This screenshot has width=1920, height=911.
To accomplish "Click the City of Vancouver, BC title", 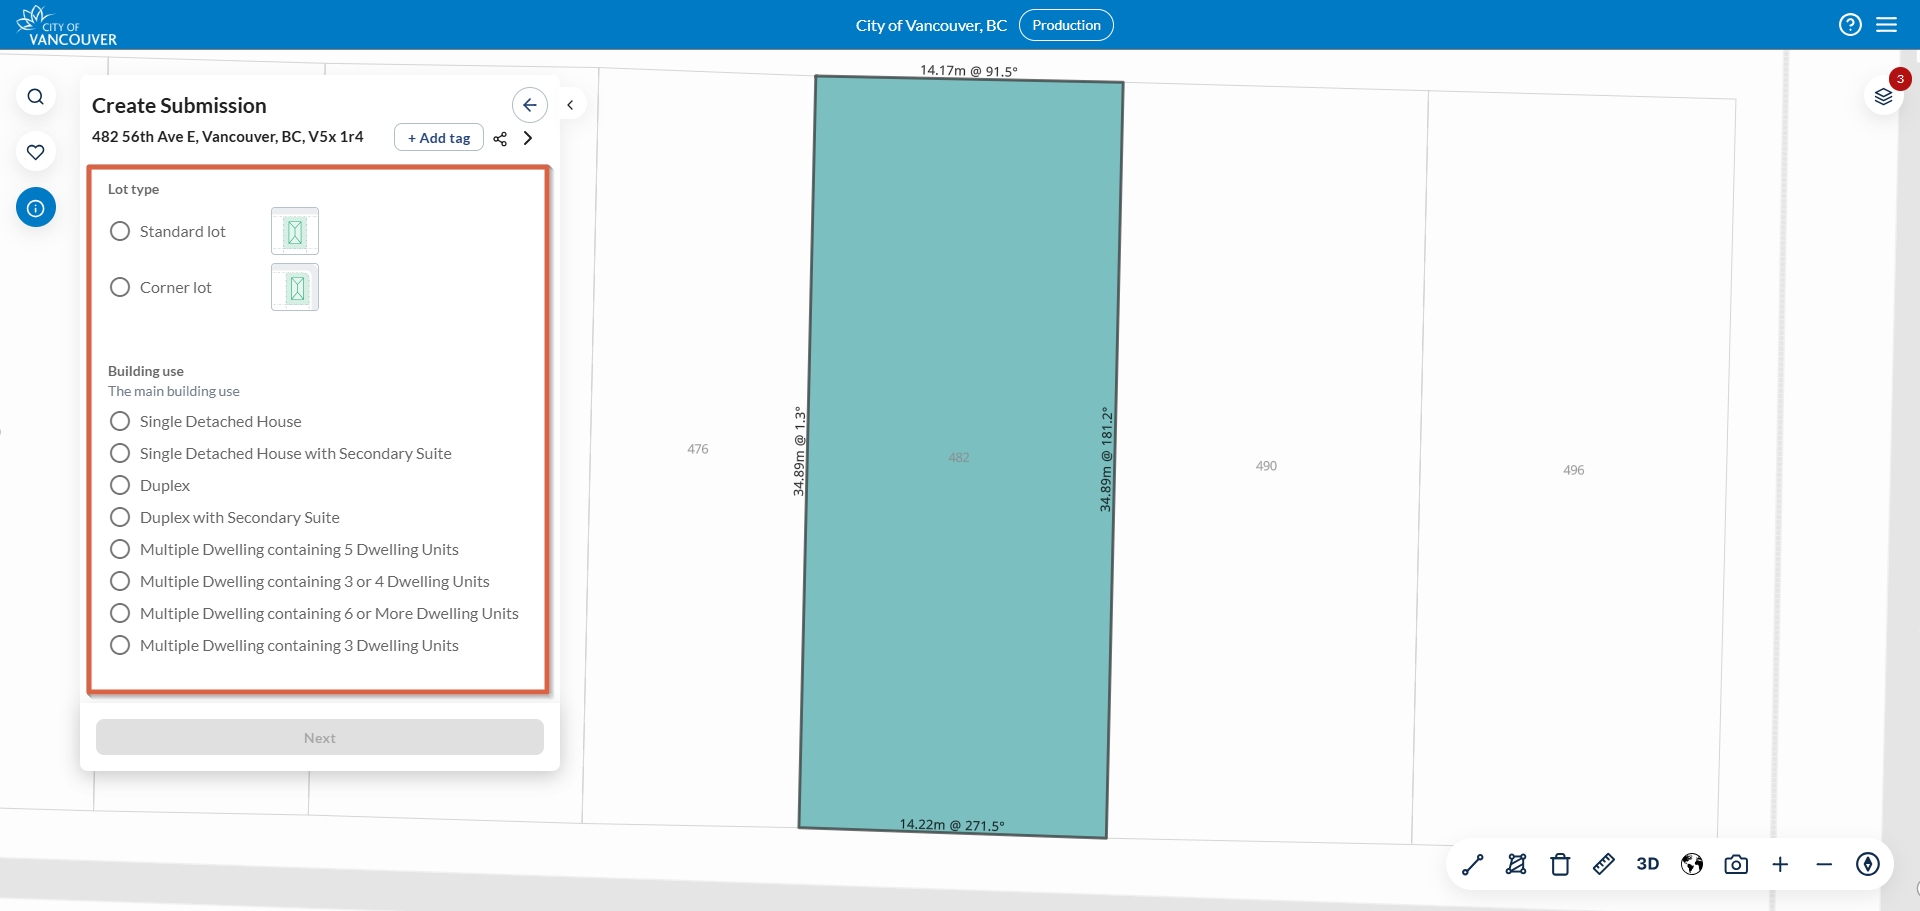I will click(x=931, y=26).
